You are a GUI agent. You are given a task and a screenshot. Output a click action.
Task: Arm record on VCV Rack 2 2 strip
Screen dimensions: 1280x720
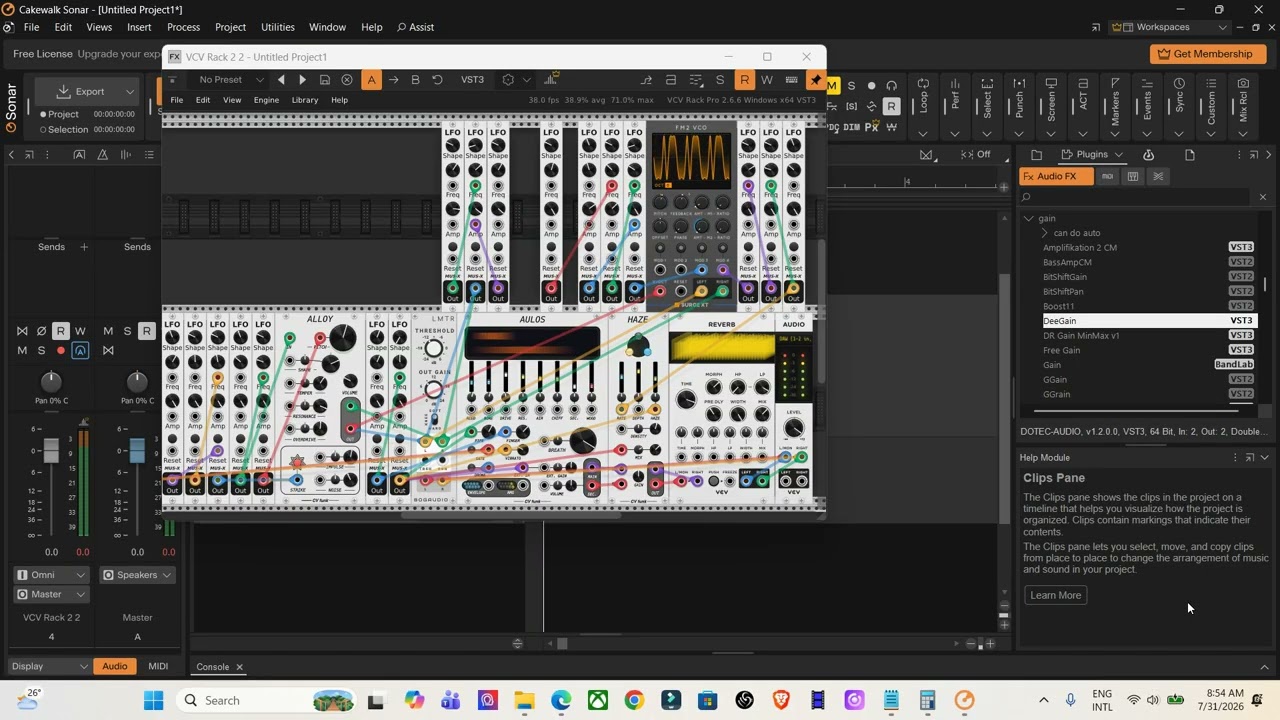click(60, 350)
